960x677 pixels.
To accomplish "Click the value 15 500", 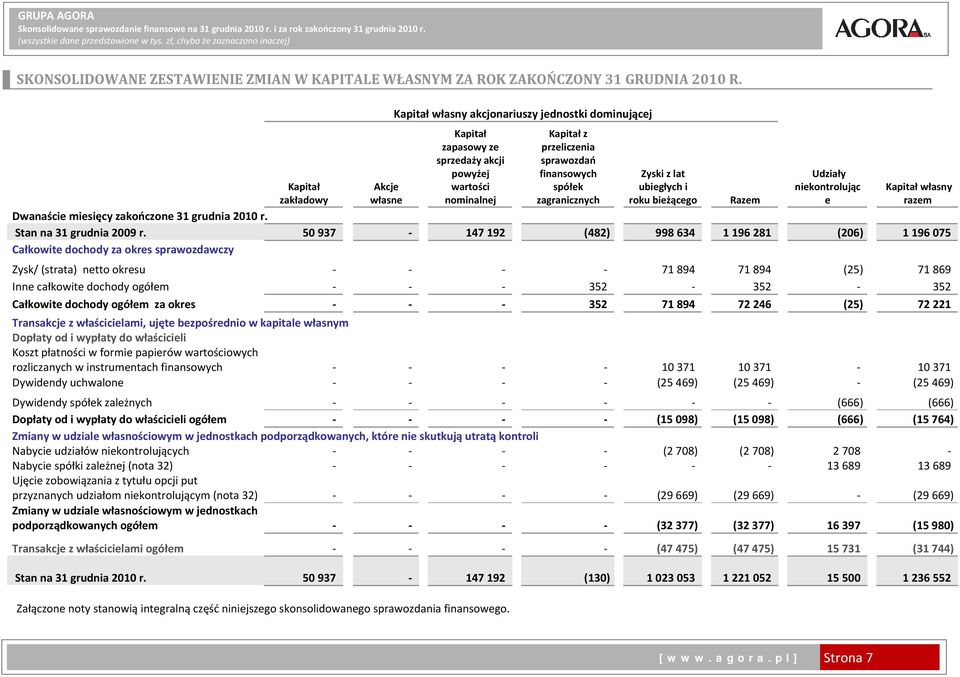I will click(x=844, y=578).
